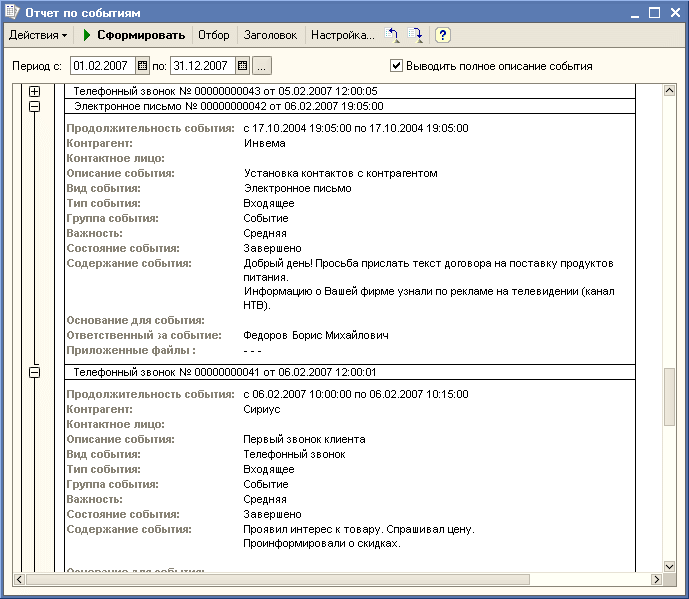Viewport: 689px width, 599px height.
Task: Open the Действия dropdown menu
Action: point(38,35)
